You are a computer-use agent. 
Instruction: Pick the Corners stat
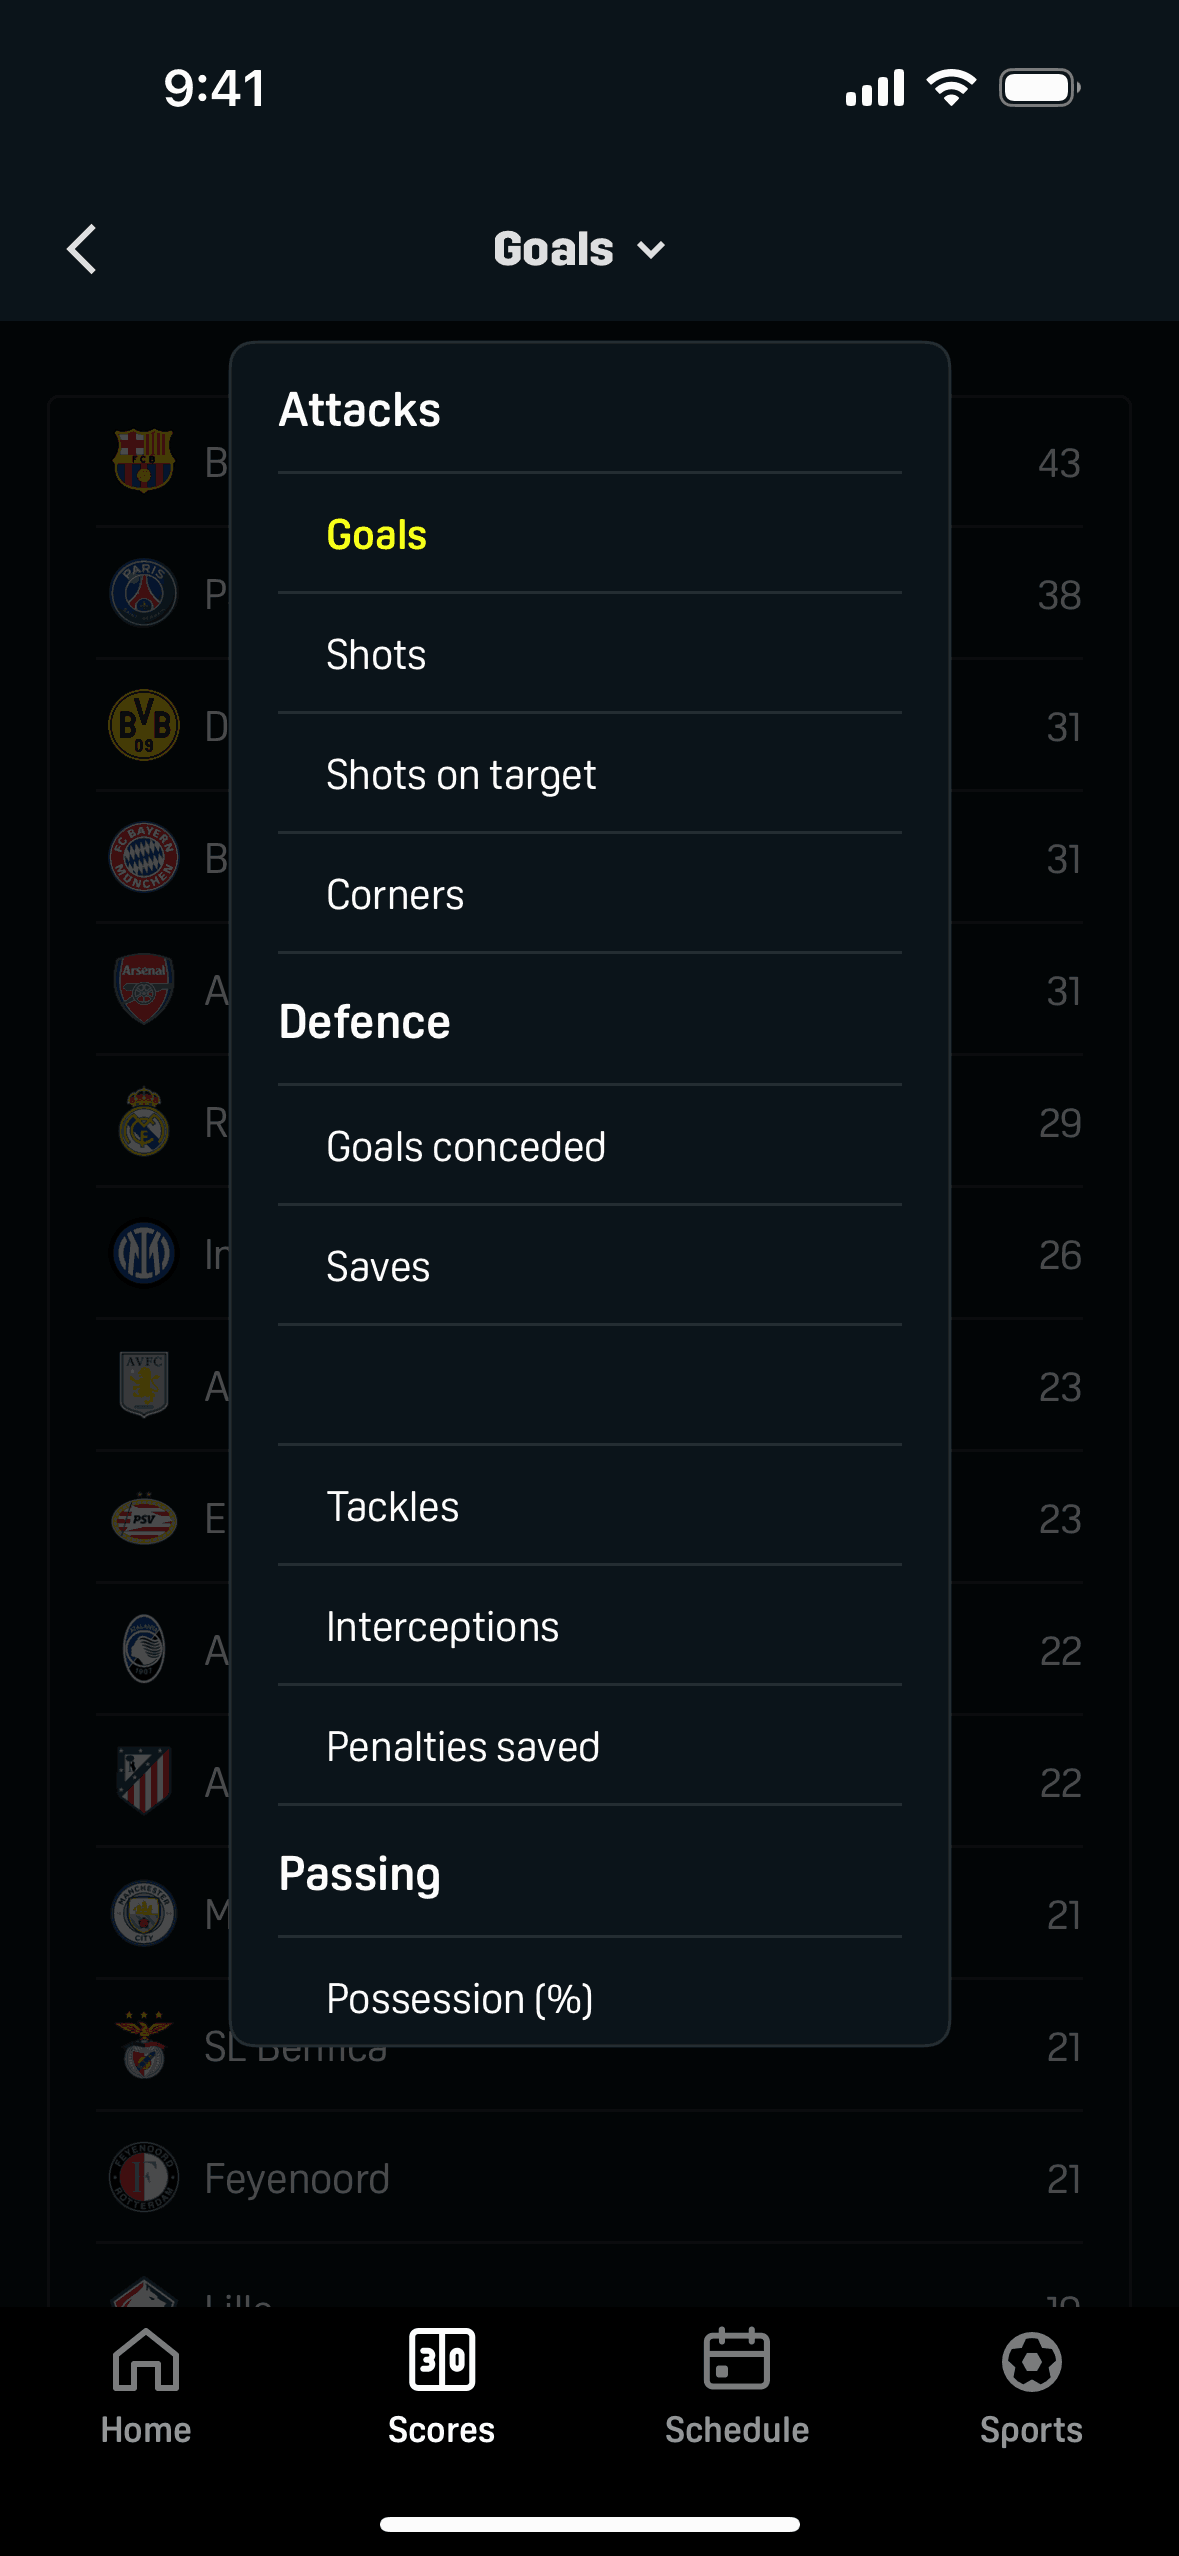[395, 895]
